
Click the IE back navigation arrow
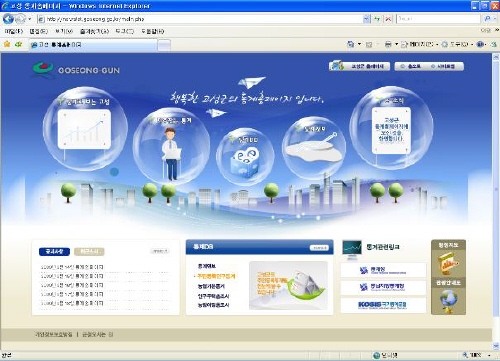8,19
